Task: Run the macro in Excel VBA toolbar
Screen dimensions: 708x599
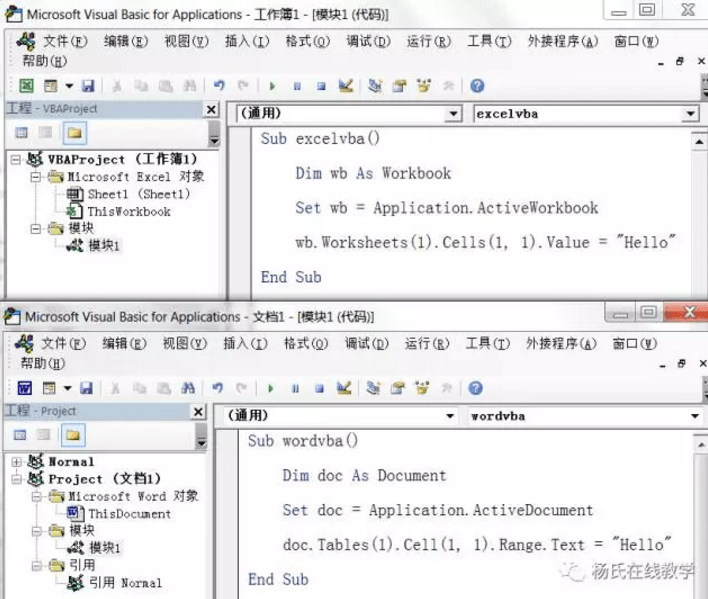Action: coord(272,86)
